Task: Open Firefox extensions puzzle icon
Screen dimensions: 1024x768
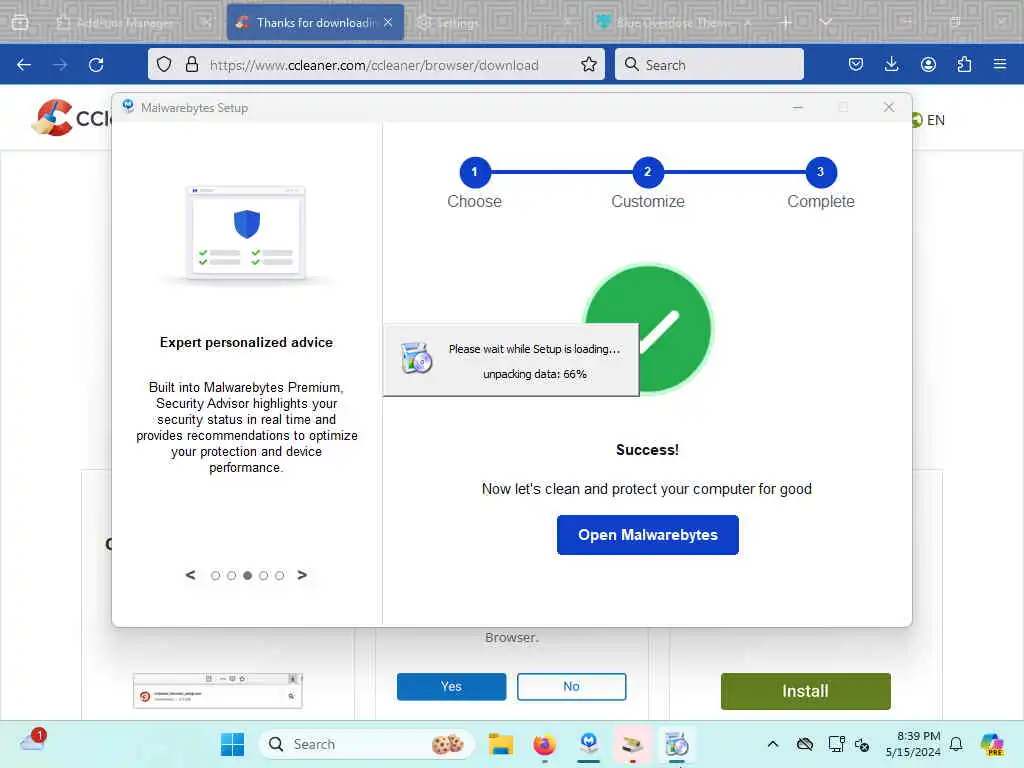Action: [x=964, y=65]
